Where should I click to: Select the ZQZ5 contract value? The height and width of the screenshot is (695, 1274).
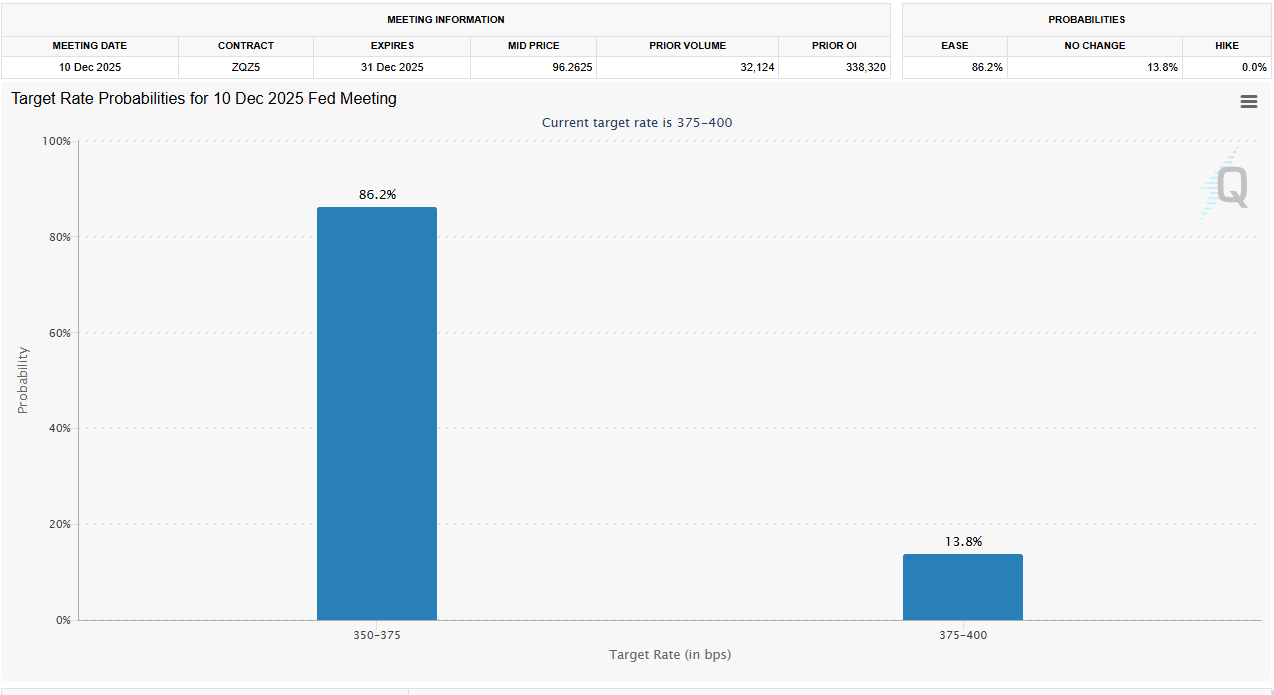pyautogui.click(x=245, y=67)
